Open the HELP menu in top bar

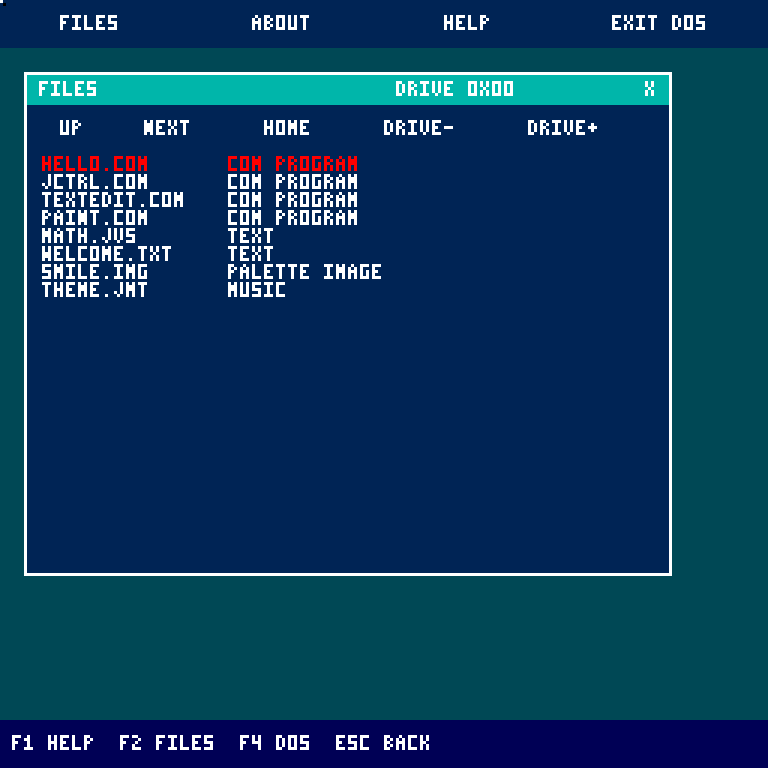point(466,23)
